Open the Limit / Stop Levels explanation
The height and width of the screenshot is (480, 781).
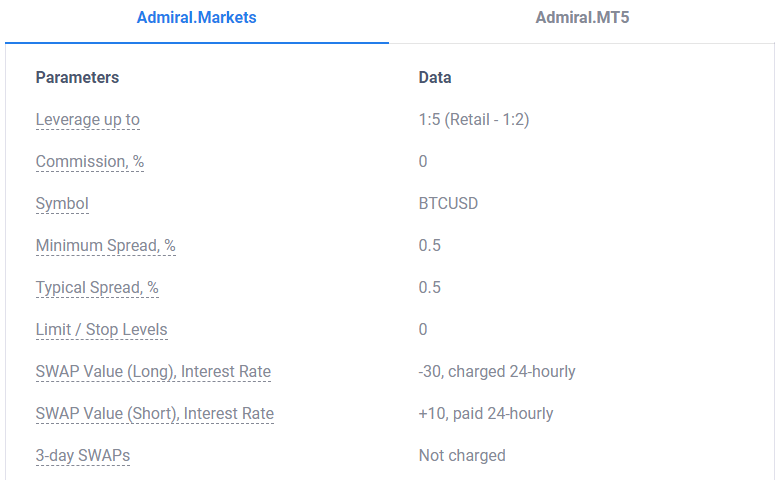point(102,330)
